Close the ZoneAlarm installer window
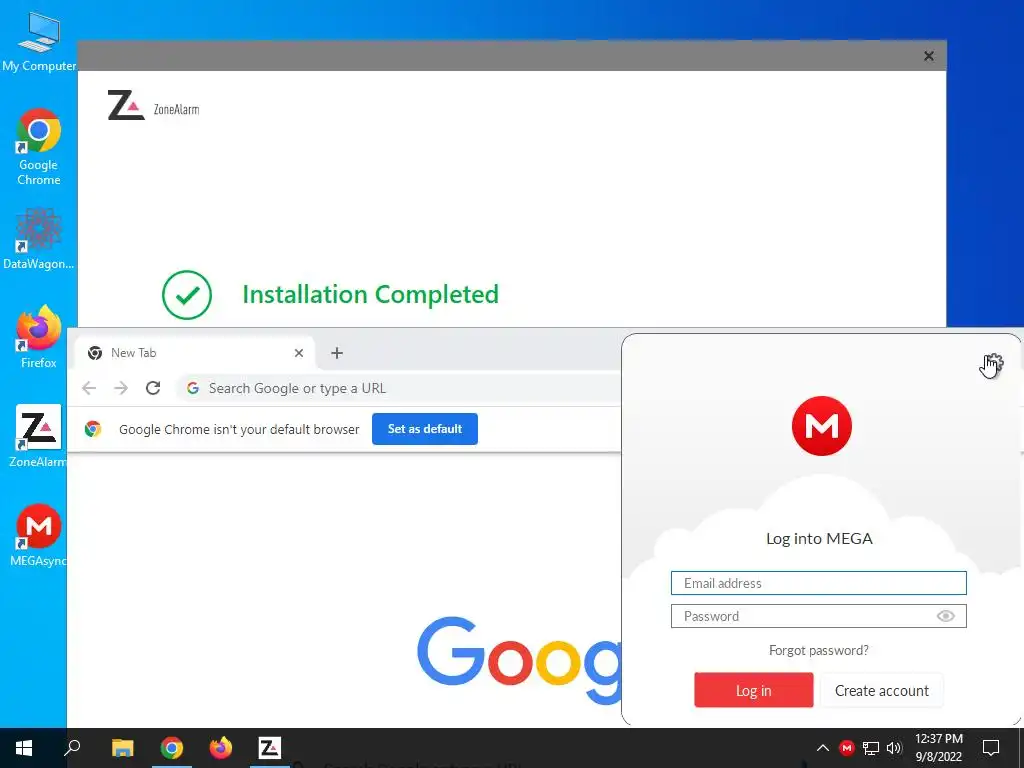This screenshot has width=1024, height=768. click(929, 56)
